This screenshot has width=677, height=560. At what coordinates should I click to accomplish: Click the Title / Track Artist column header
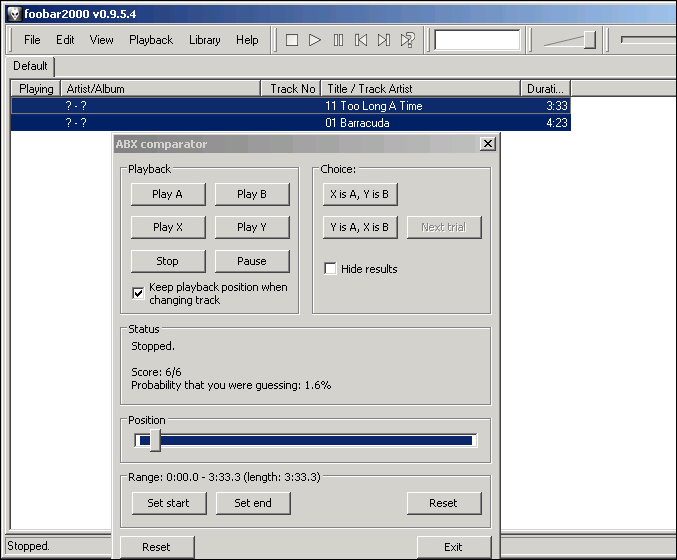[x=421, y=89]
